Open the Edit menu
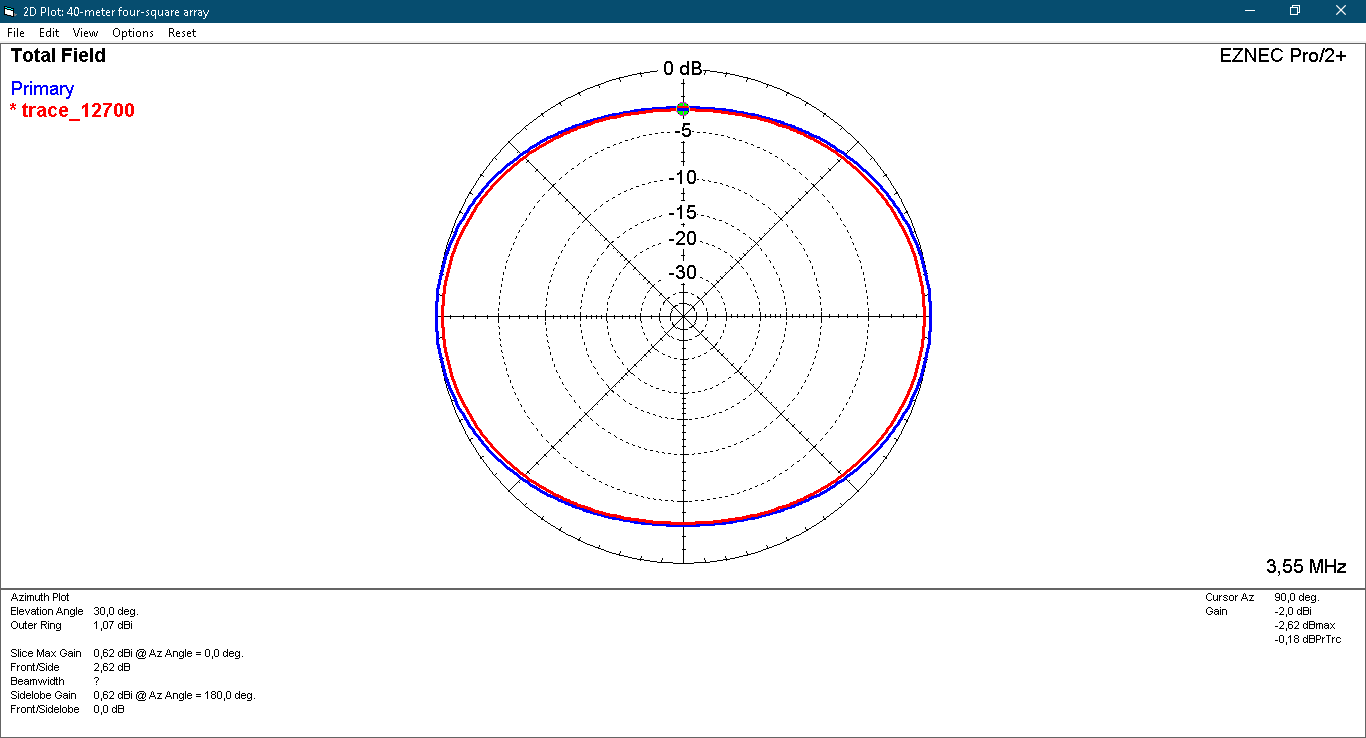1366x738 pixels. point(49,33)
